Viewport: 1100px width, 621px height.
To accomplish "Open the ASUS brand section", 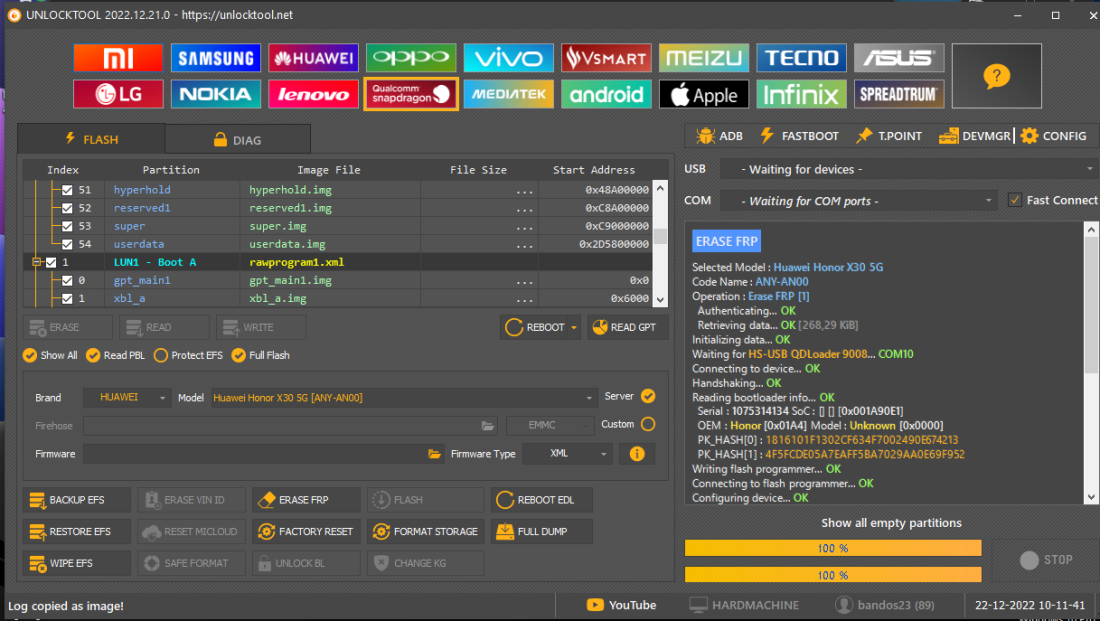I will (899, 58).
